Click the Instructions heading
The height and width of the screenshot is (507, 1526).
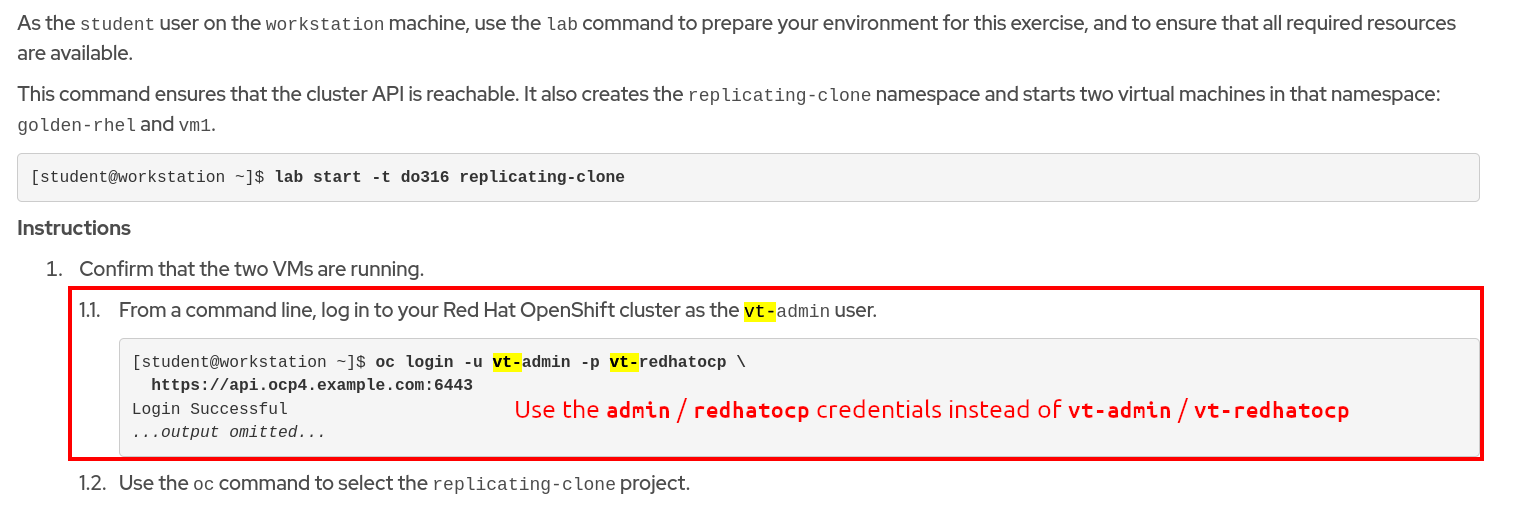pyautogui.click(x=74, y=228)
